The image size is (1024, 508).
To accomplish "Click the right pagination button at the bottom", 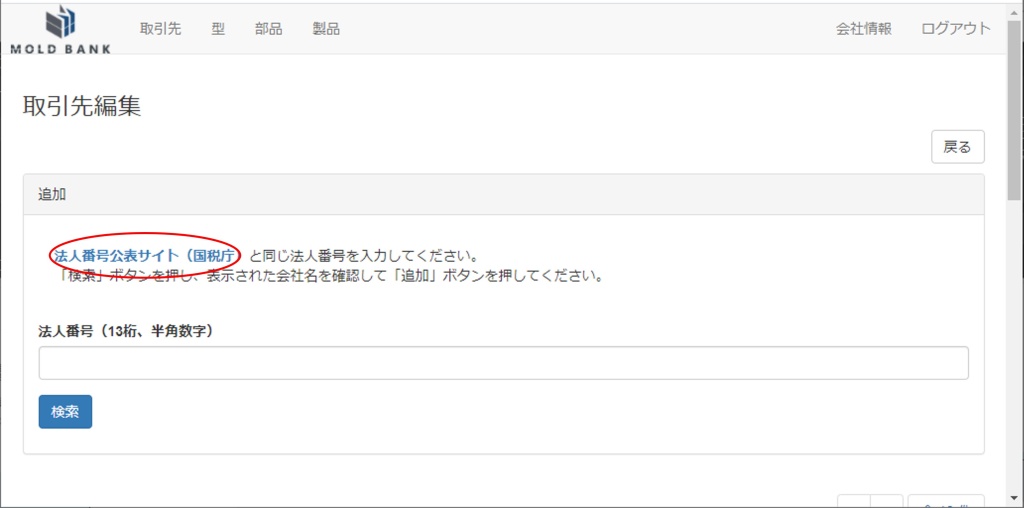I will [x=887, y=502].
